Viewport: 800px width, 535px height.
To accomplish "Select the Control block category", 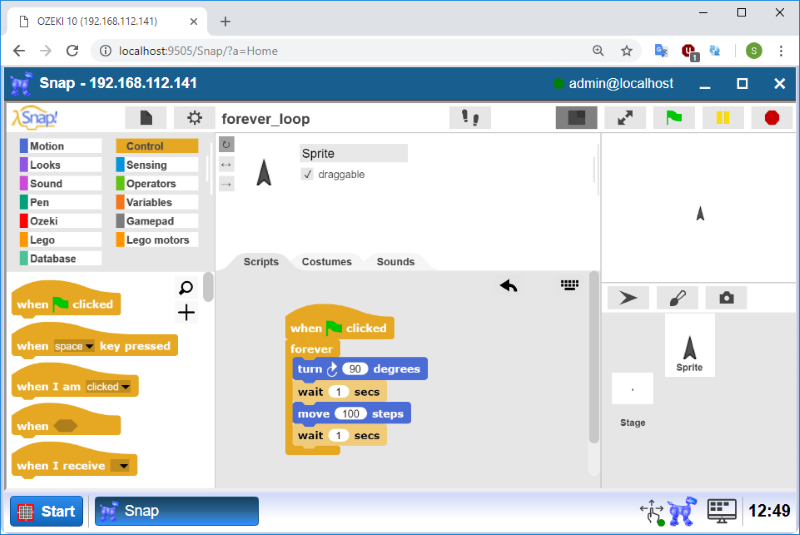I will click(157, 146).
